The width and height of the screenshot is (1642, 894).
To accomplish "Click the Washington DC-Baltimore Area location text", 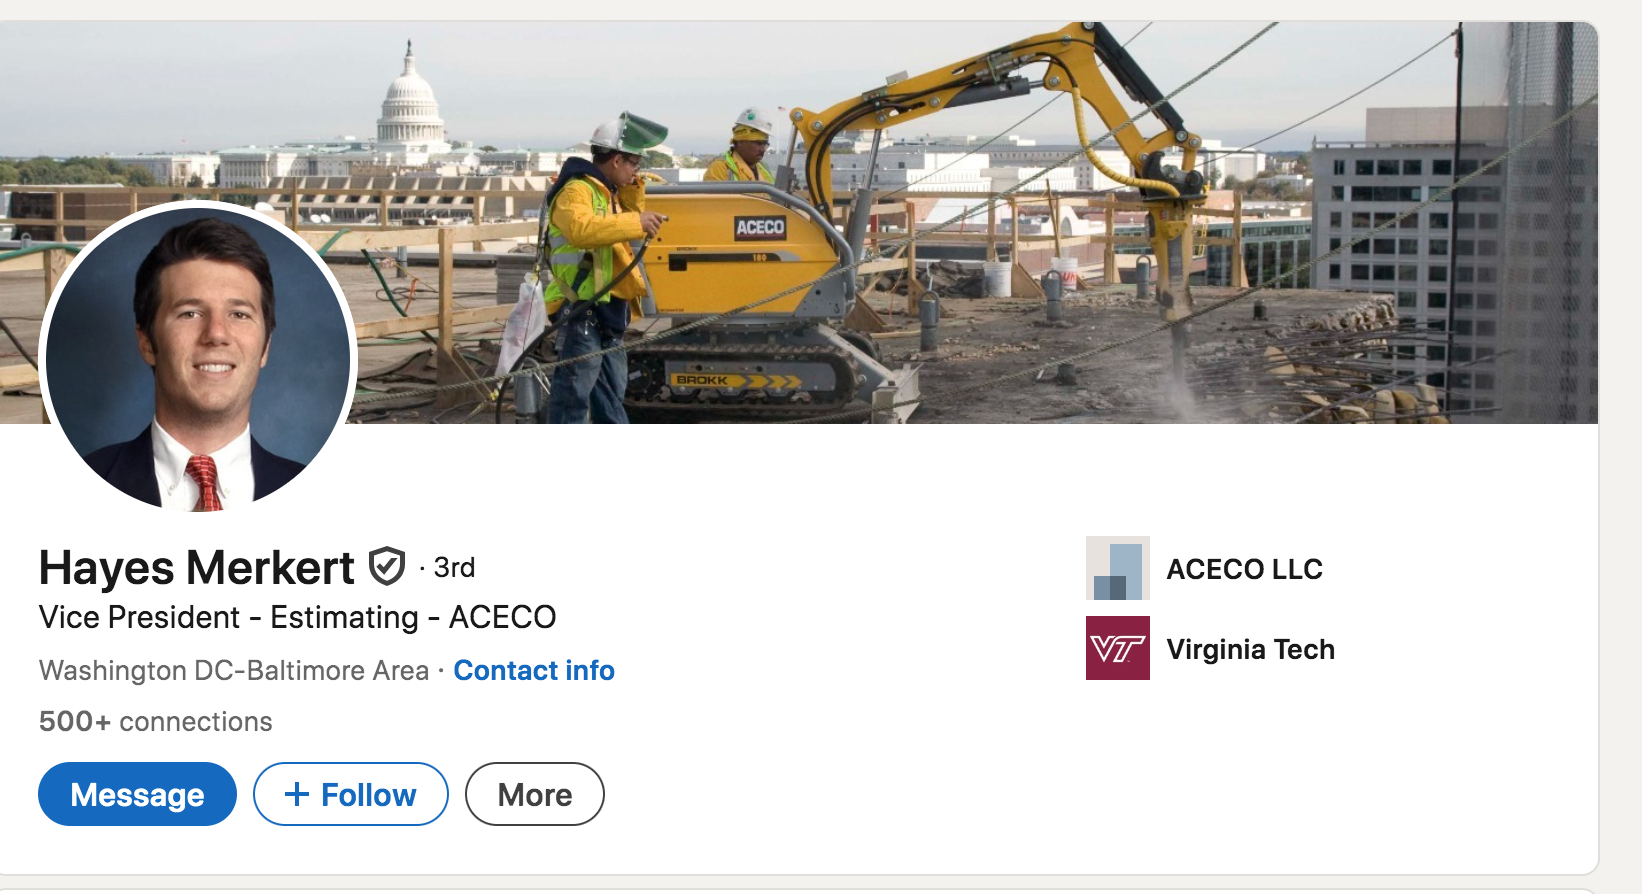I will click(234, 670).
